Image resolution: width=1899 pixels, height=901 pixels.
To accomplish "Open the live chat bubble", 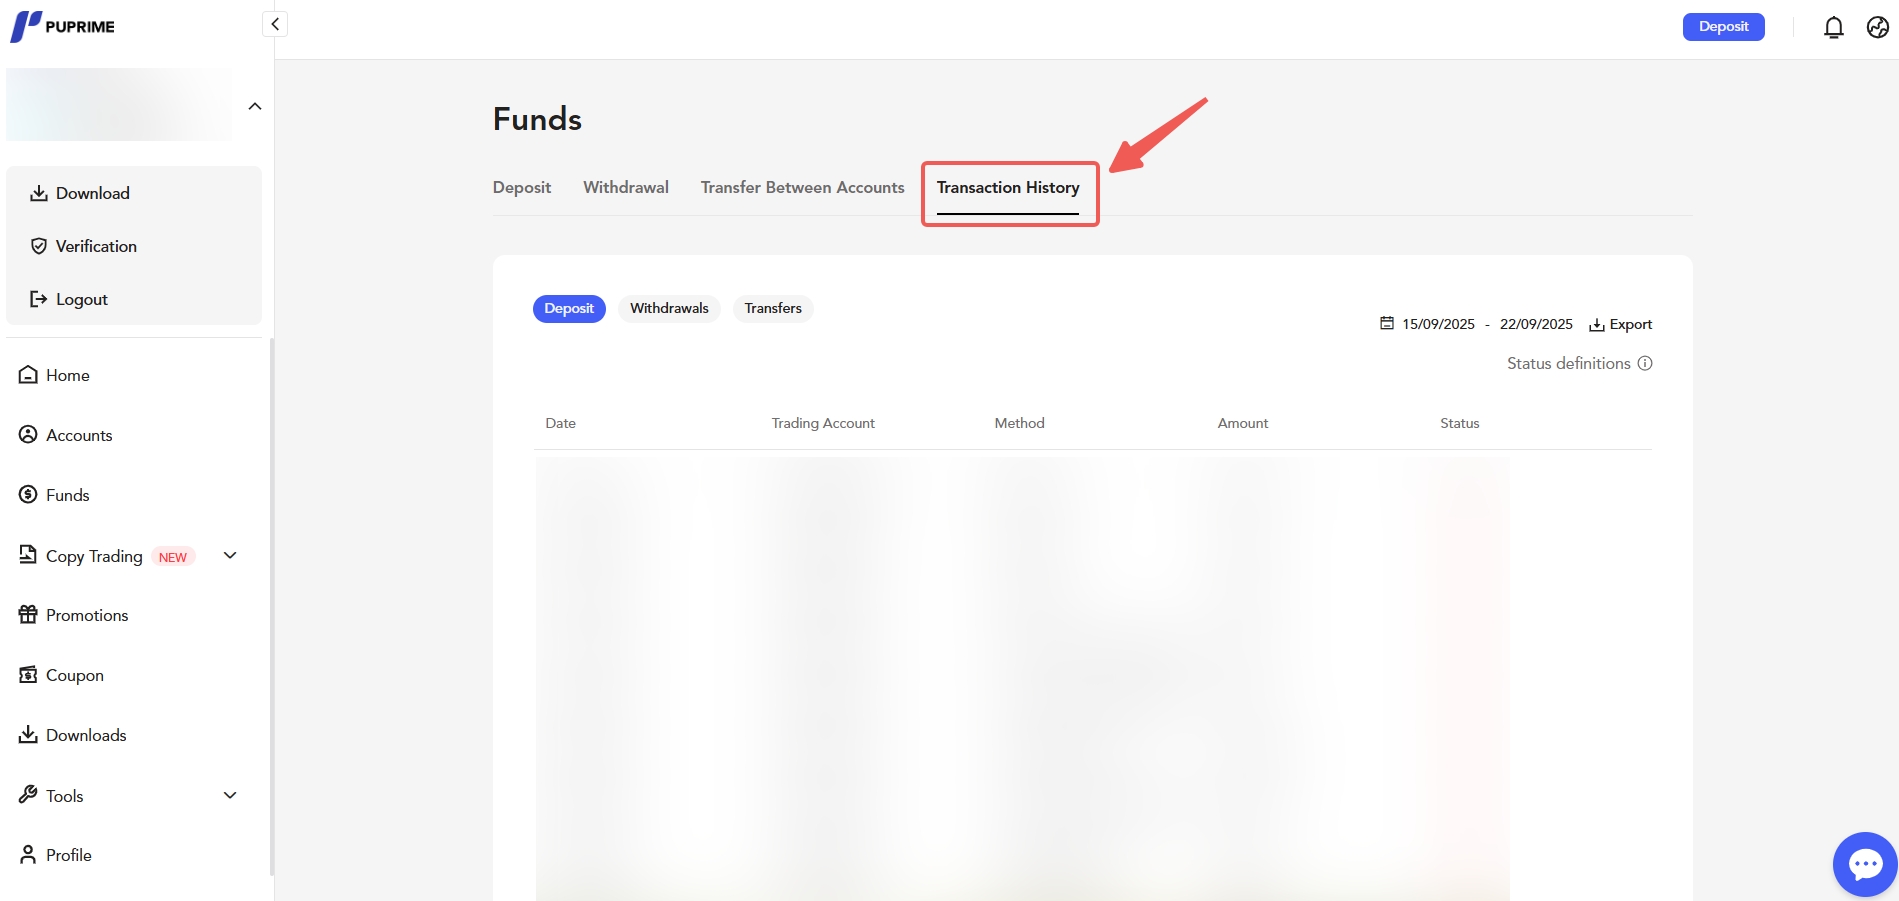I will [x=1864, y=864].
